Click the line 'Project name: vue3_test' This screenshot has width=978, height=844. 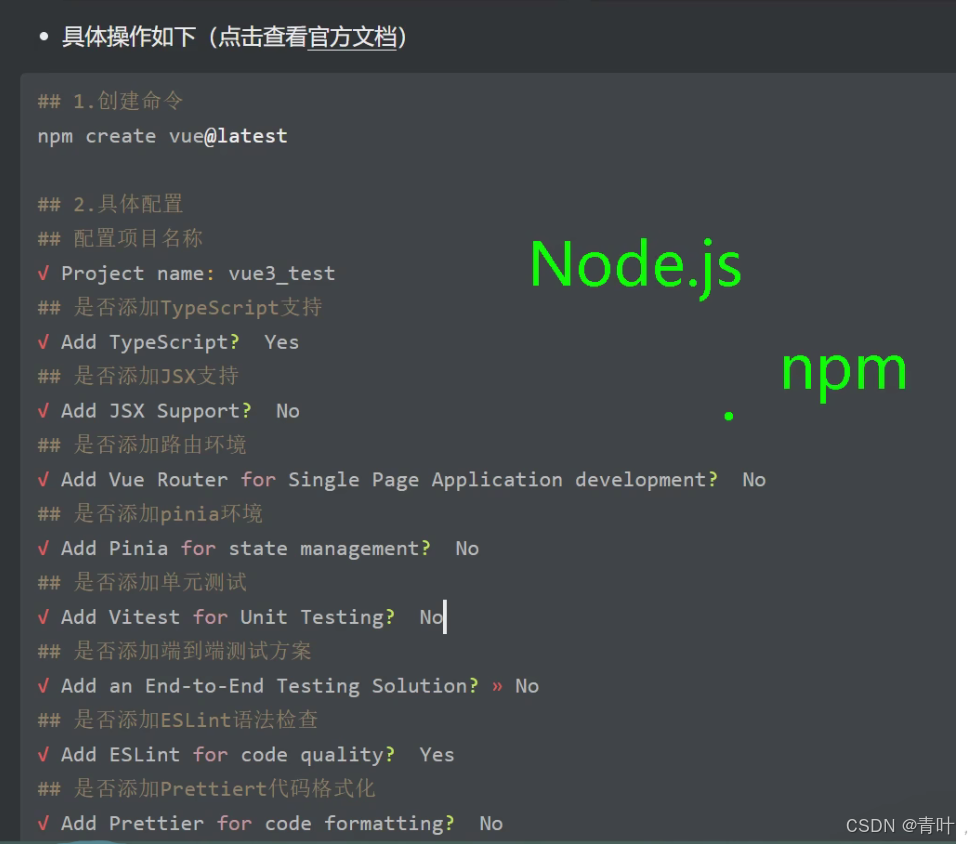(186, 273)
